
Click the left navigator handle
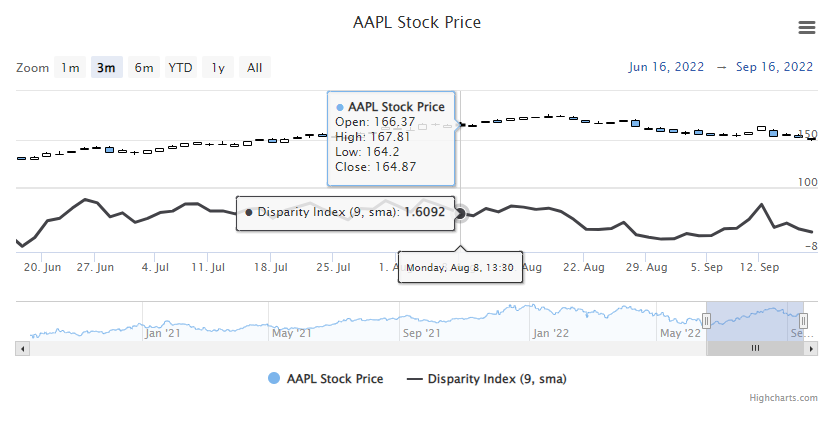coord(706,320)
